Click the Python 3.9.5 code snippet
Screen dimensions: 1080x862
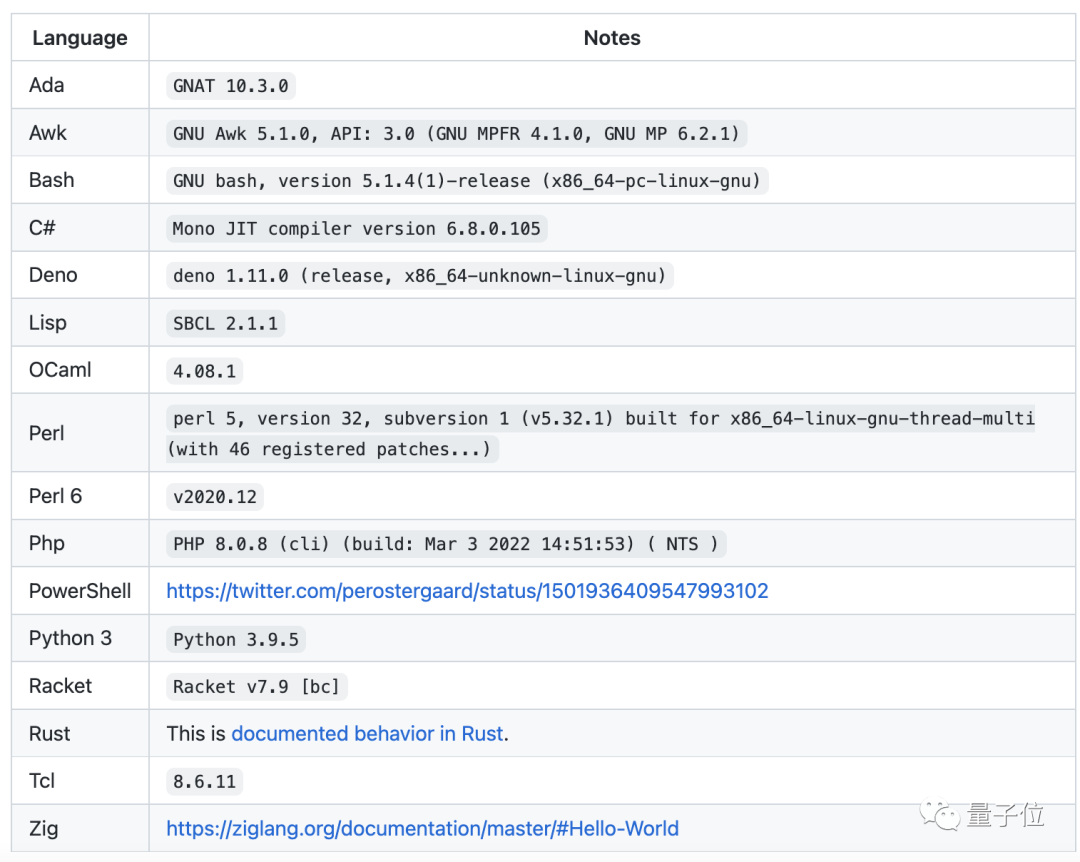236,639
